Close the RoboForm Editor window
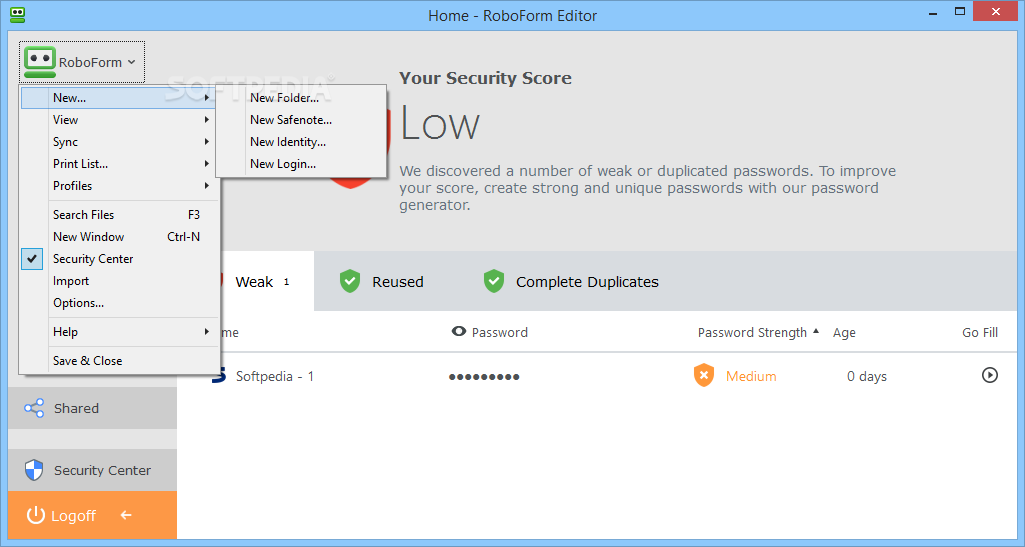Screen dimensions: 1025x547 (996, 11)
